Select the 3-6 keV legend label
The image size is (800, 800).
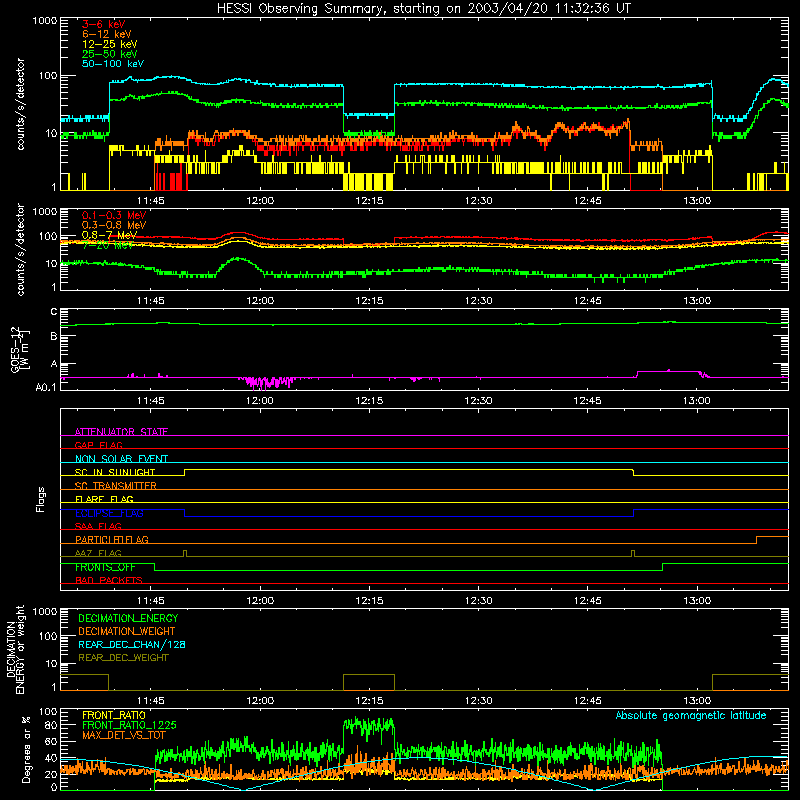point(104,24)
